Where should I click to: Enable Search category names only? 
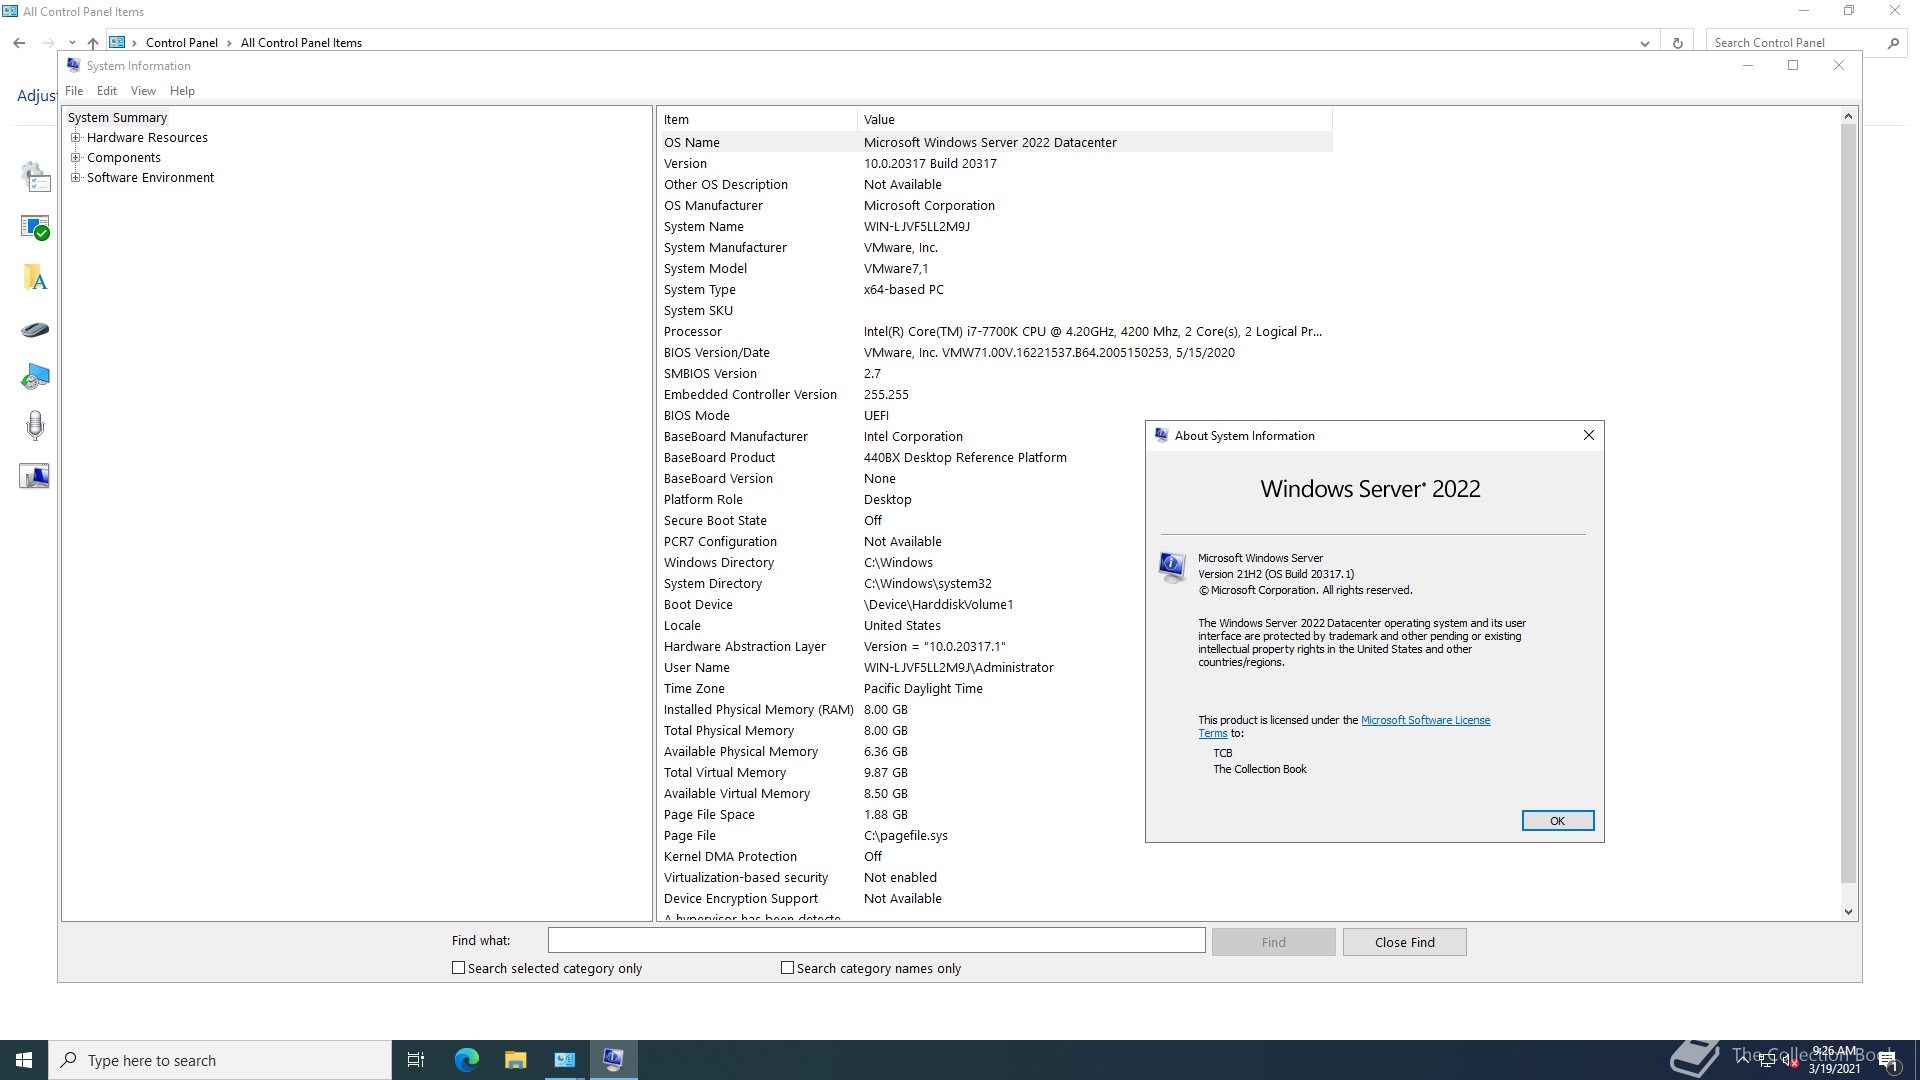click(x=788, y=968)
